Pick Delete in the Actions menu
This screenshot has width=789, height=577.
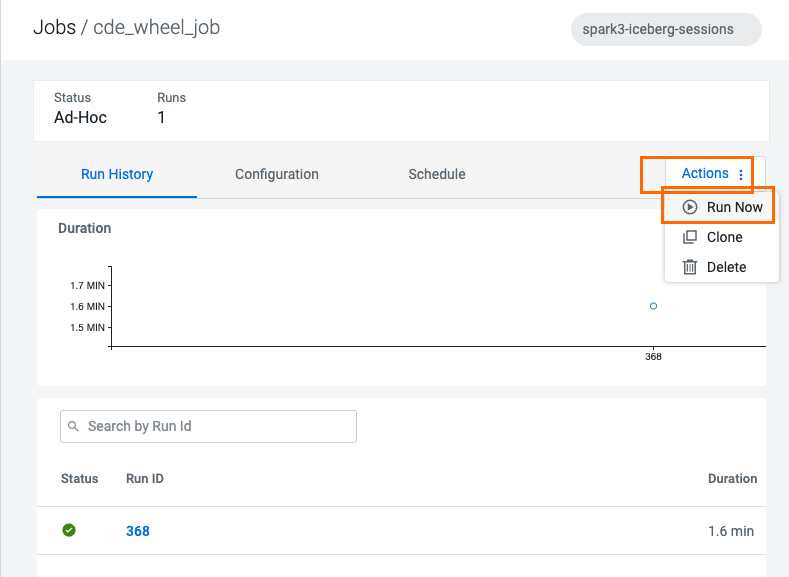tap(726, 267)
